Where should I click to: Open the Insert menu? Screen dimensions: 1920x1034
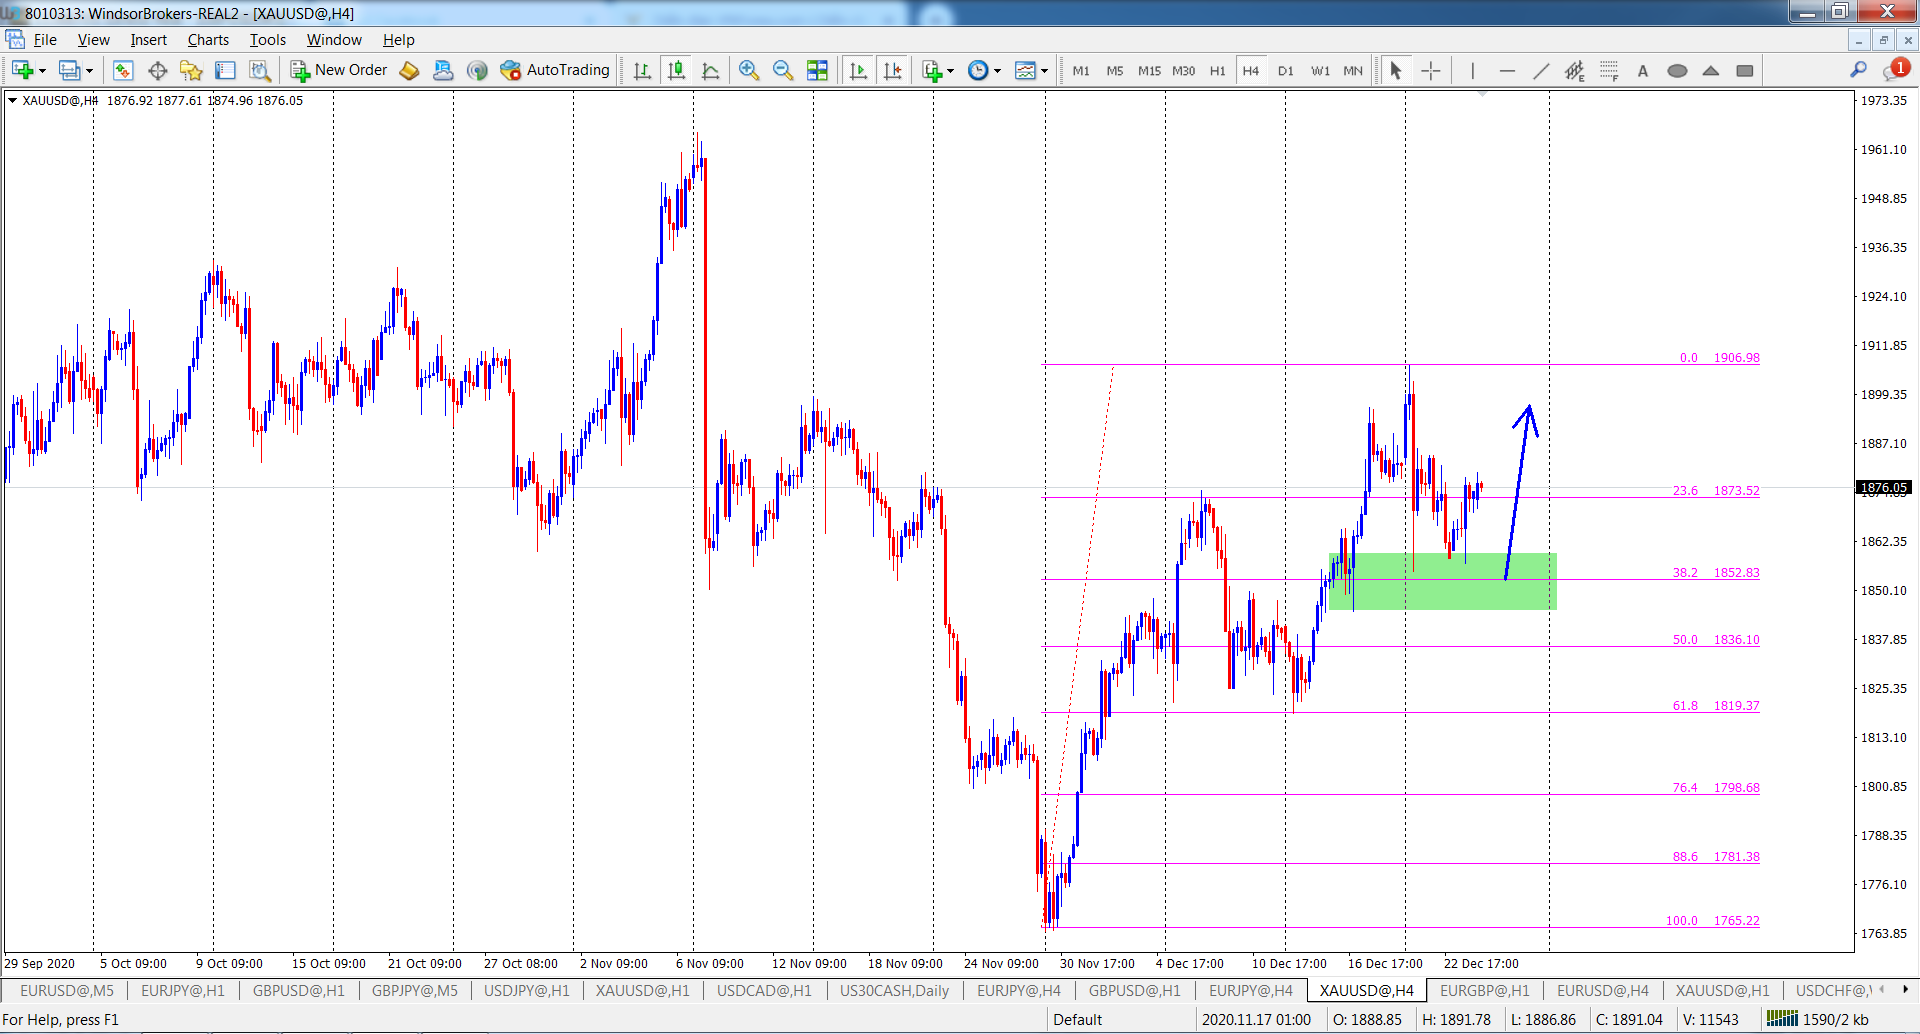[148, 40]
